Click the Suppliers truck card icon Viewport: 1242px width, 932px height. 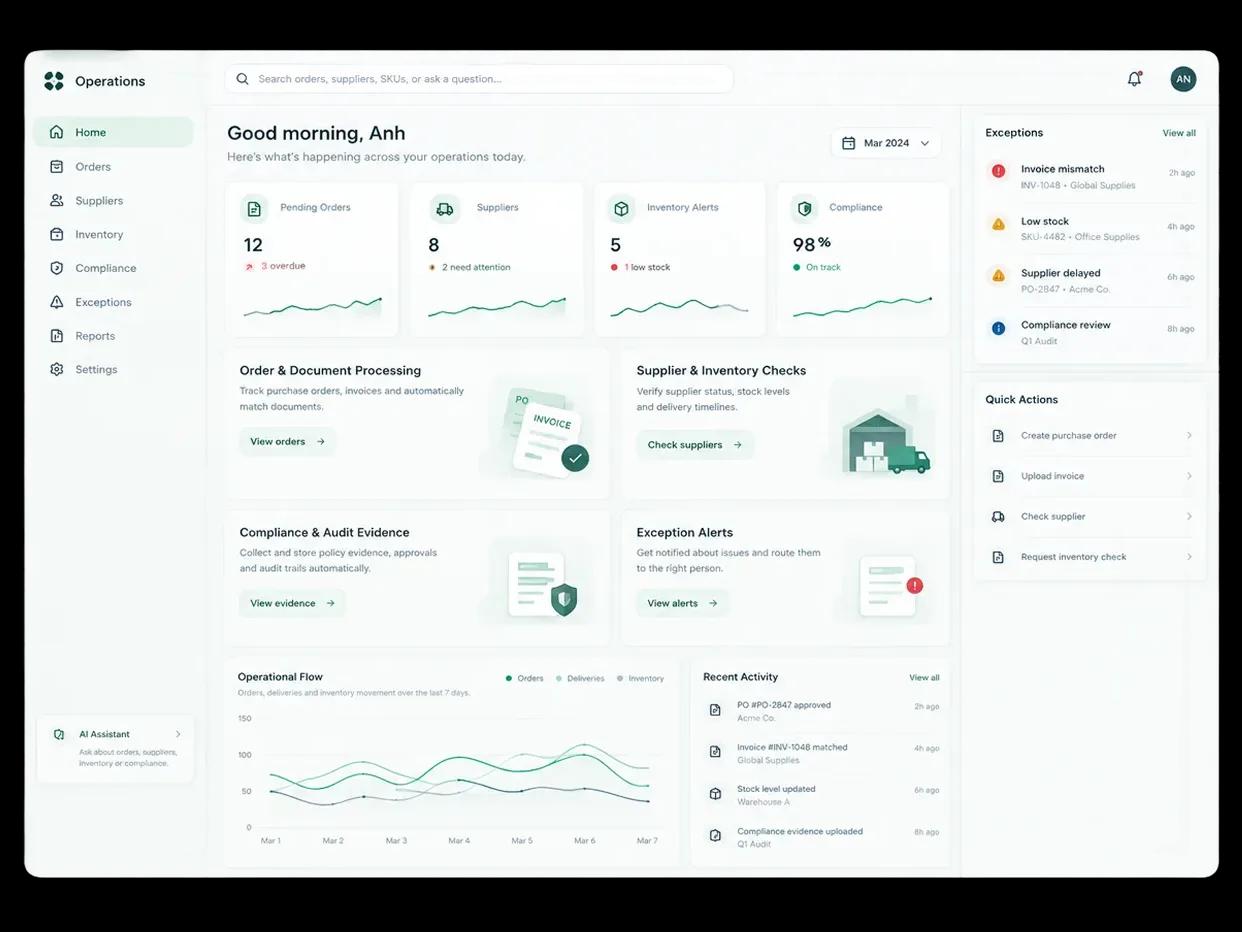point(444,208)
